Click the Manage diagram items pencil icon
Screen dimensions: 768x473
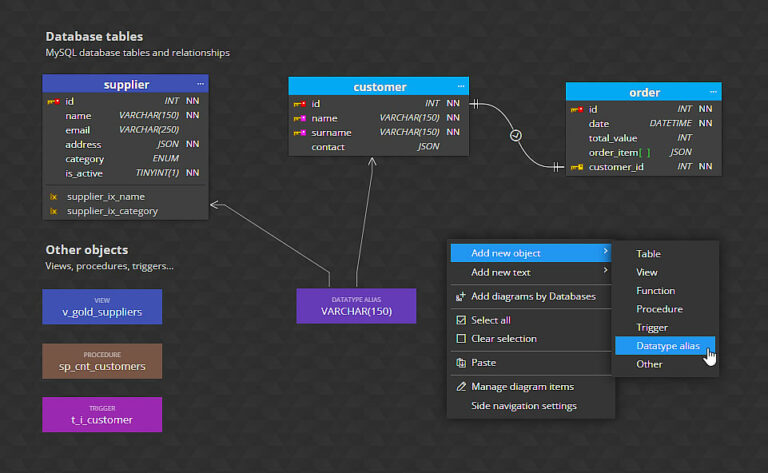tap(460, 386)
